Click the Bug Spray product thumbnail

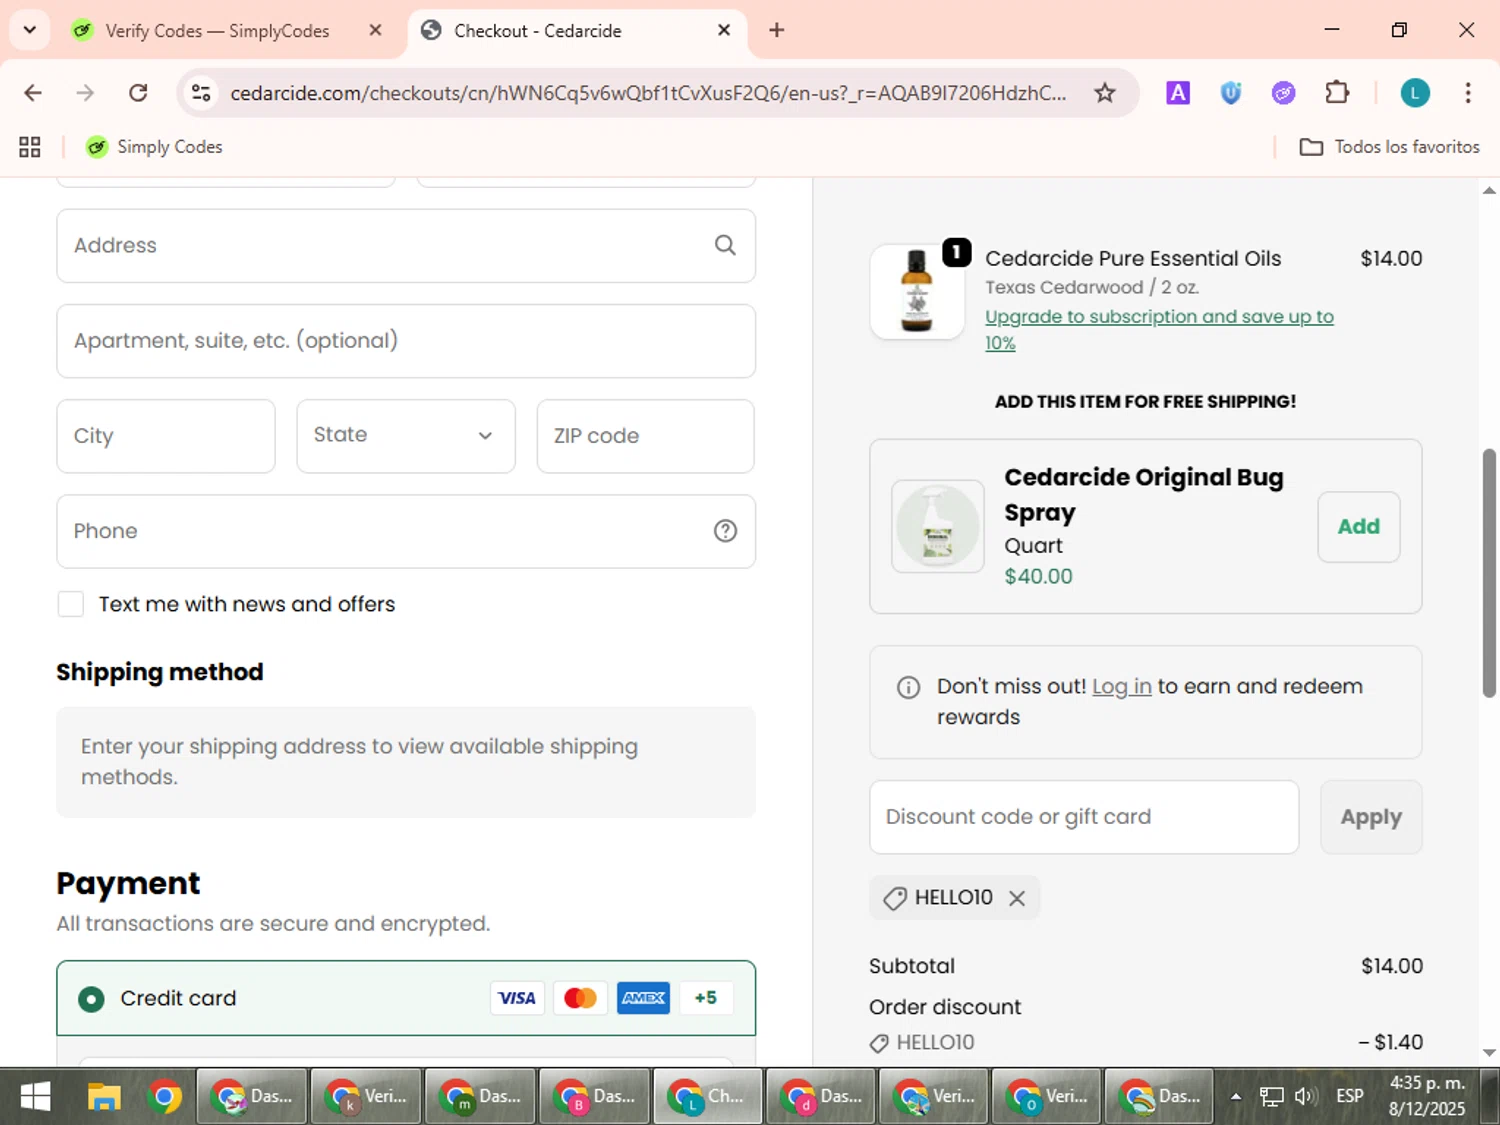coord(937,526)
